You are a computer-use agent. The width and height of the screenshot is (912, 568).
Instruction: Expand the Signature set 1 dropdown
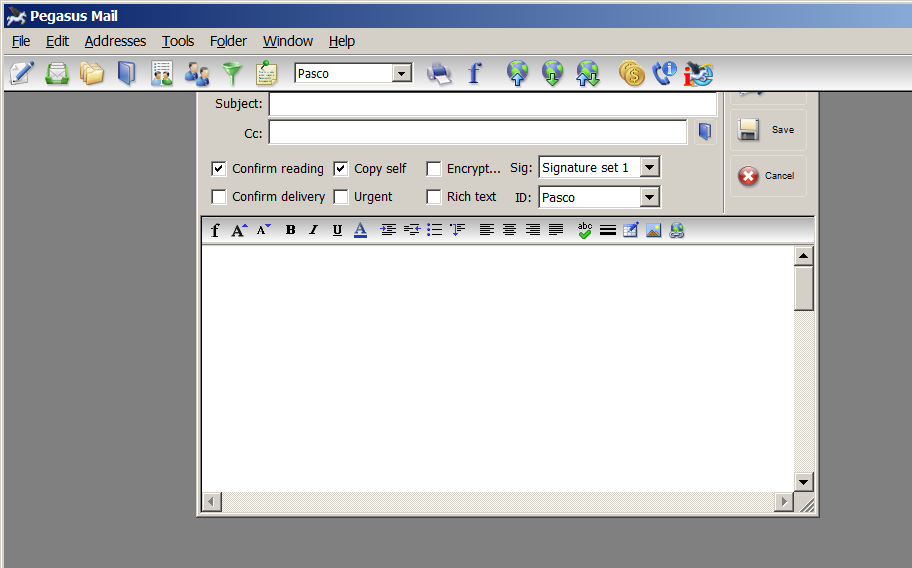pyautogui.click(x=650, y=168)
